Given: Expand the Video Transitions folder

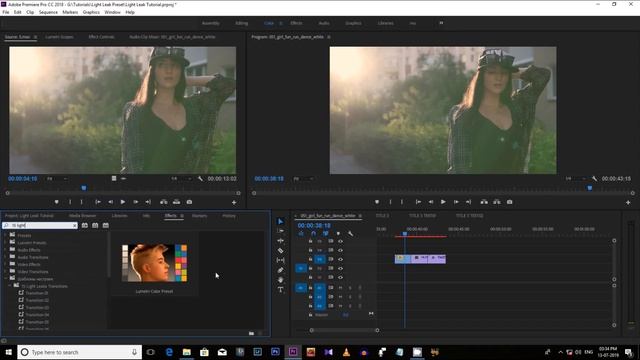Looking at the screenshot, I should pyautogui.click(x=5, y=271).
